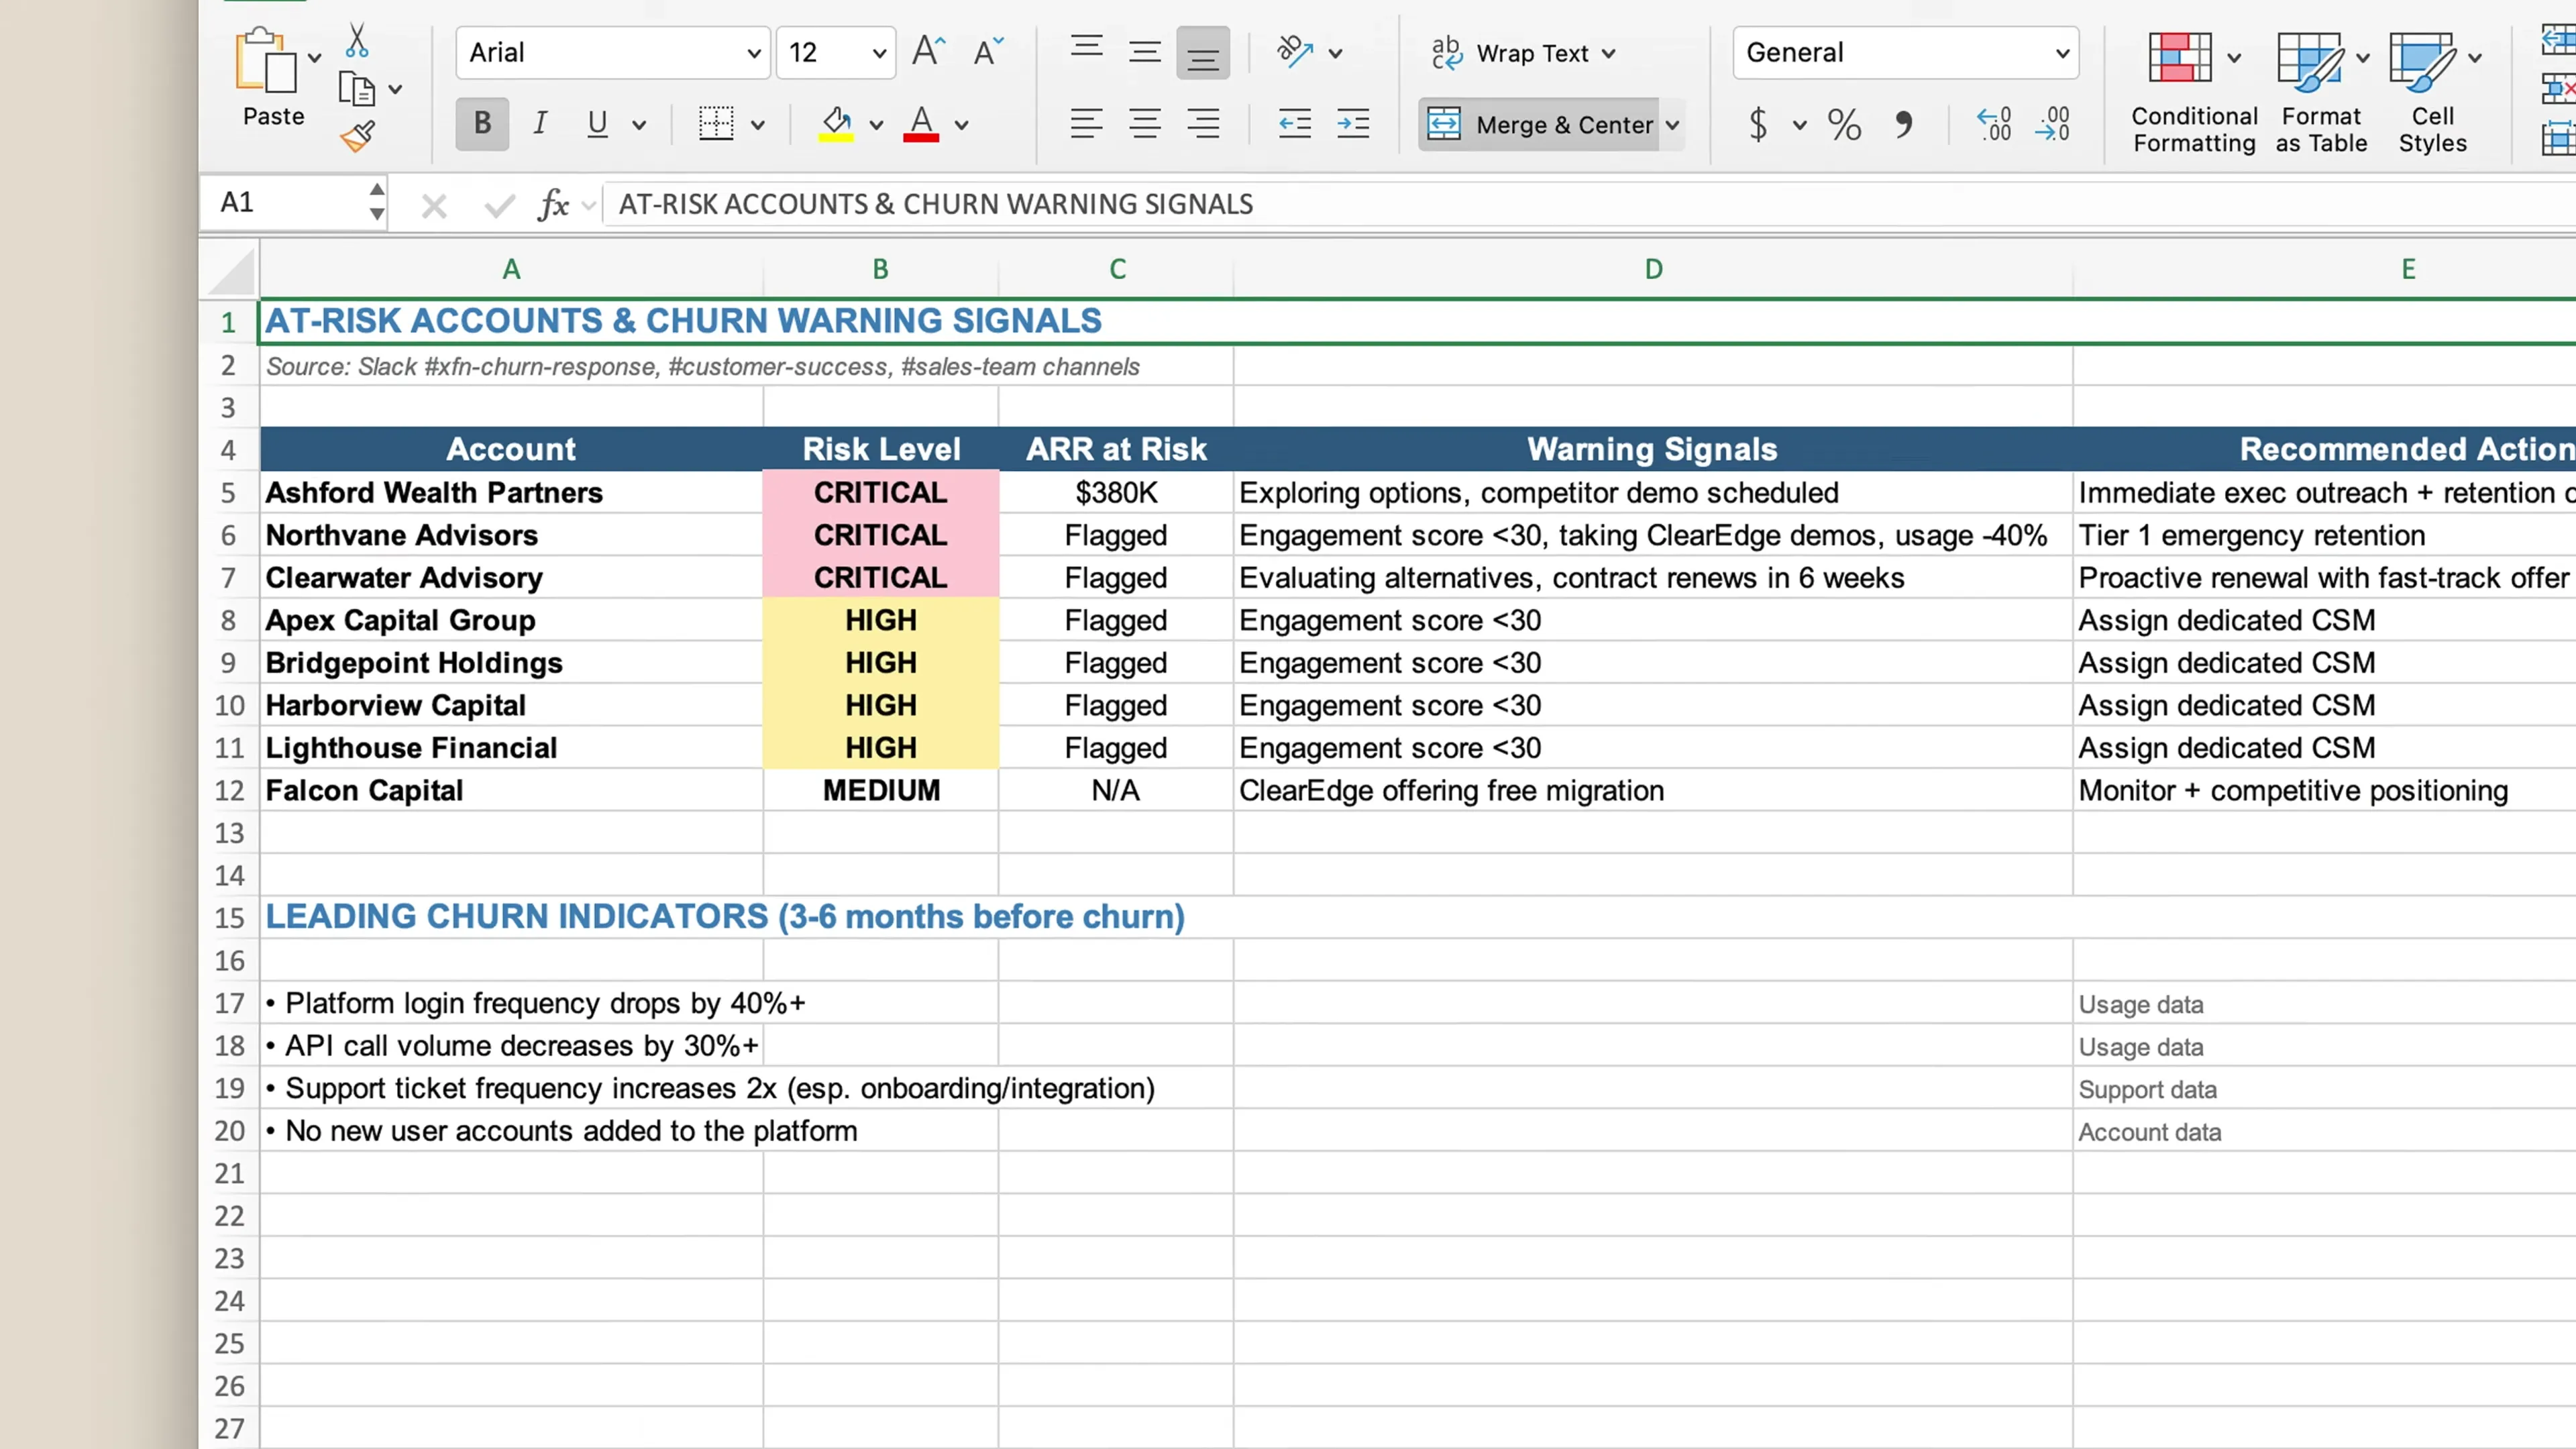Cancel formula bar entry with X
The height and width of the screenshot is (1449, 2576).
pyautogui.click(x=434, y=206)
